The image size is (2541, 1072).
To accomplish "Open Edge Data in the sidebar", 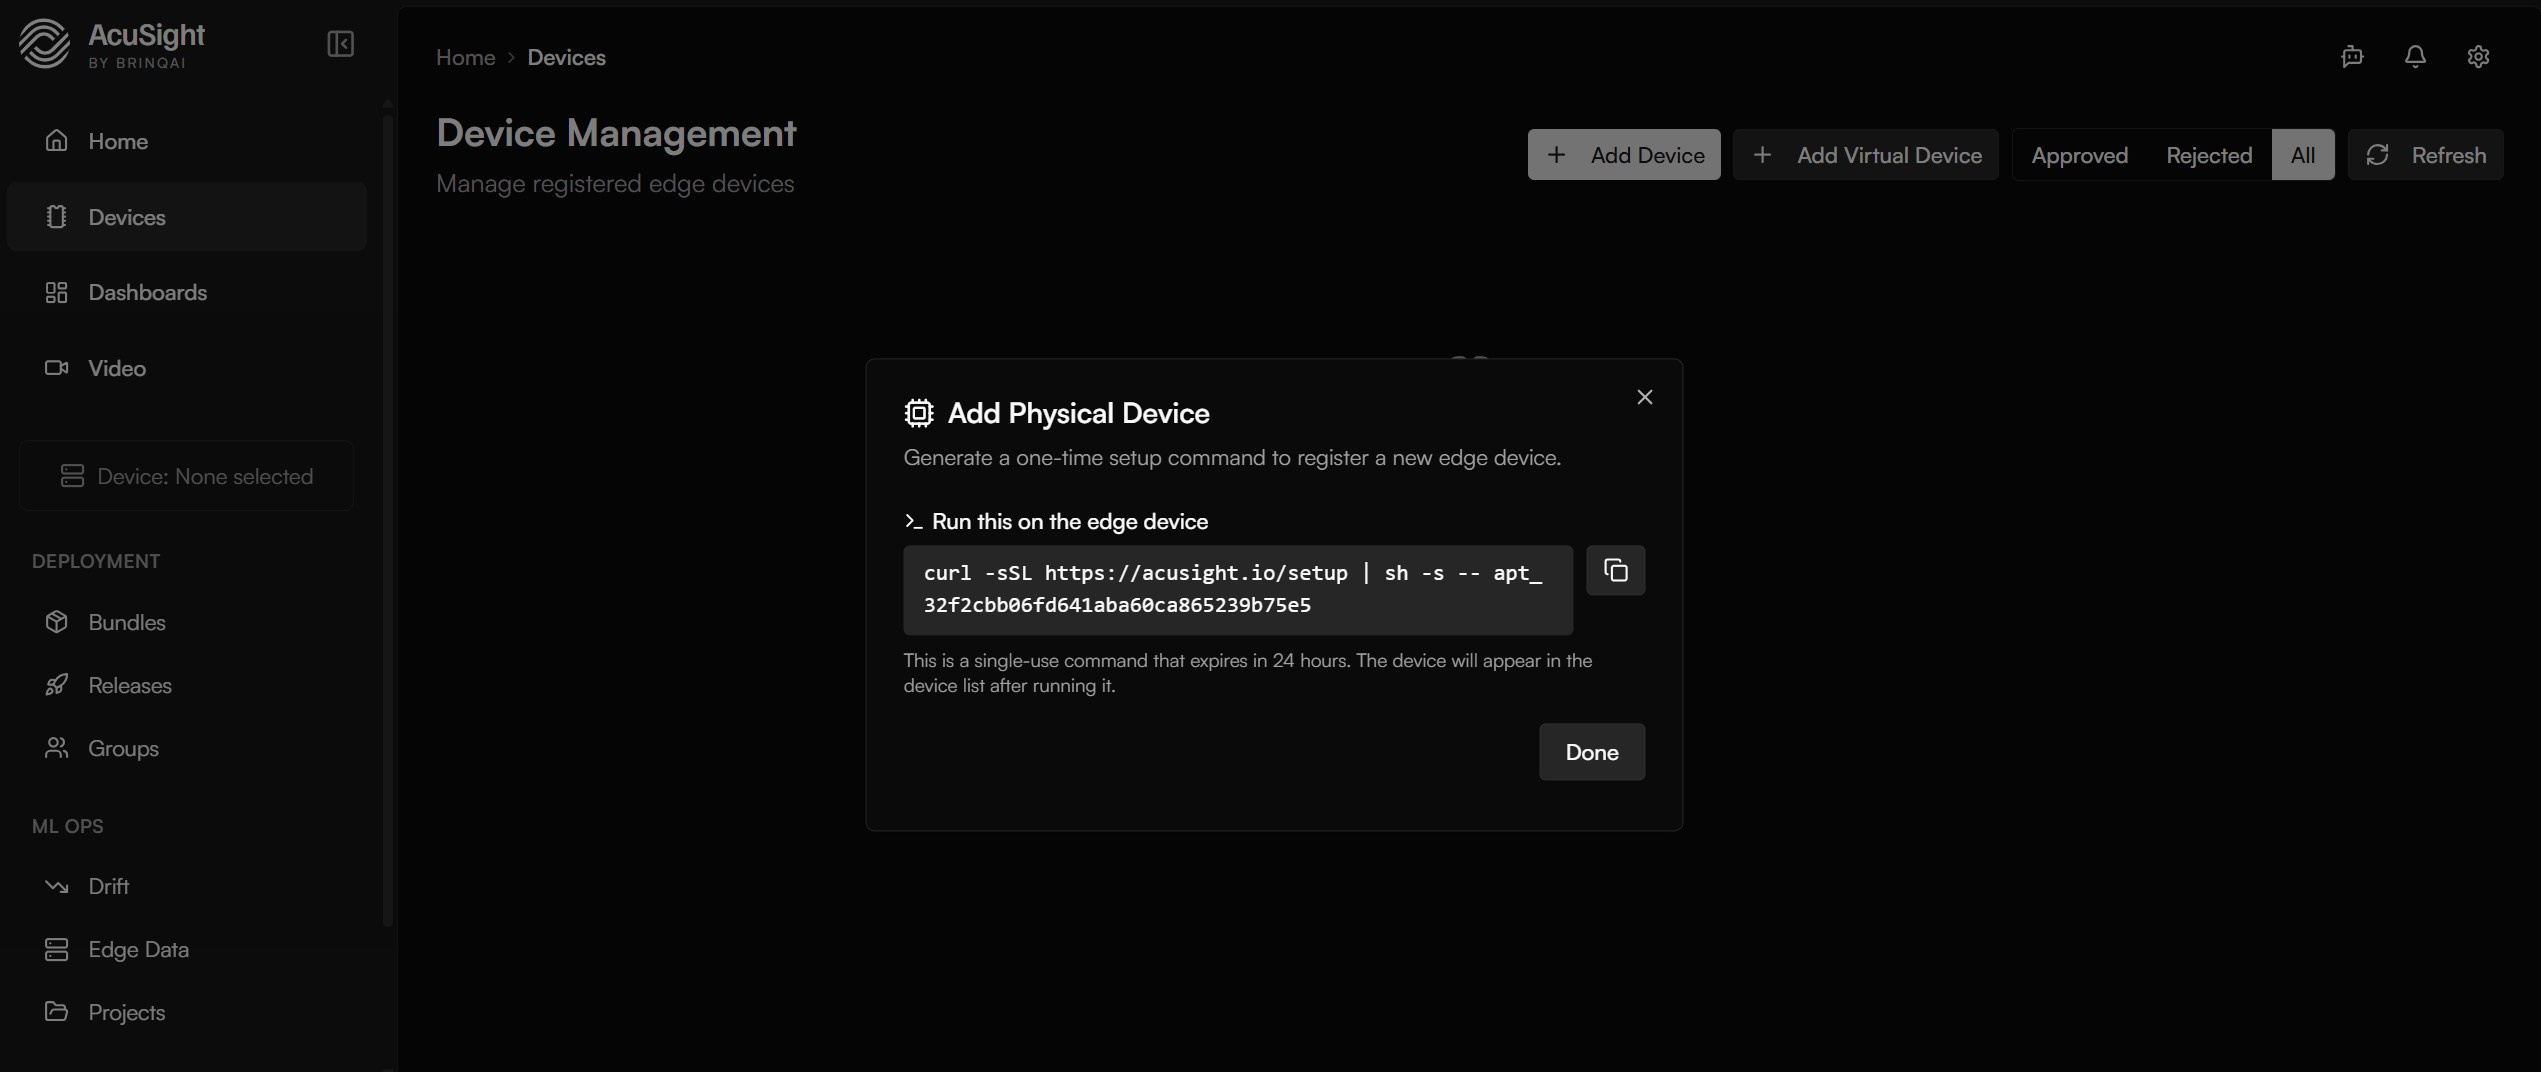I will click(x=186, y=949).
